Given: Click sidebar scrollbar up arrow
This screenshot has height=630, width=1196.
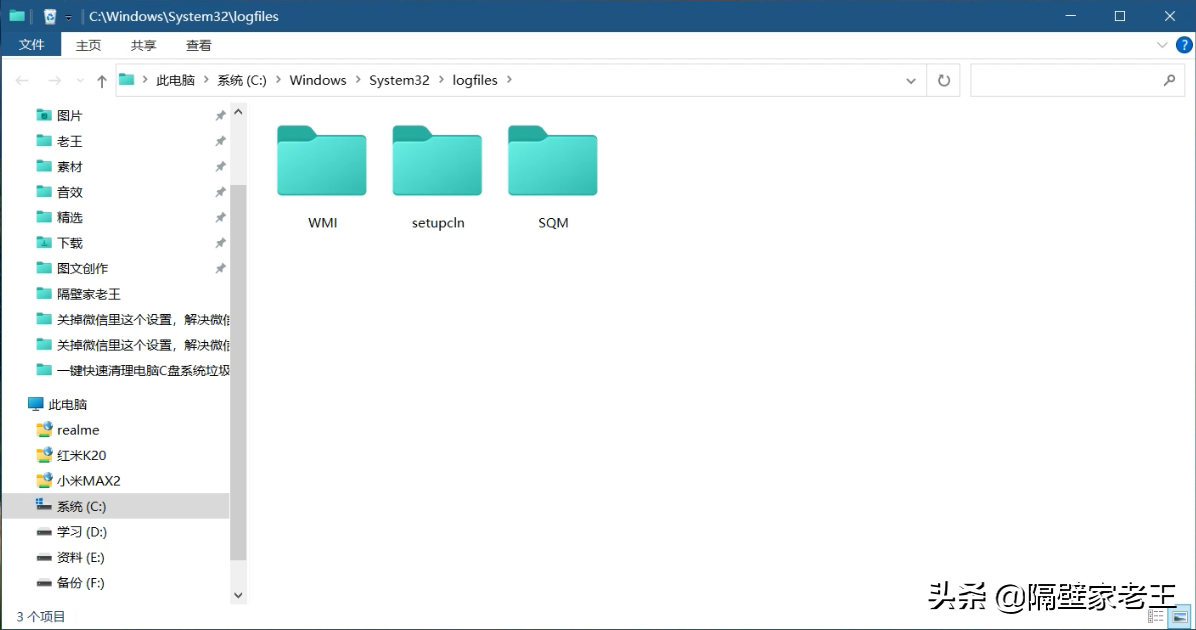Looking at the screenshot, I should pyautogui.click(x=238, y=112).
